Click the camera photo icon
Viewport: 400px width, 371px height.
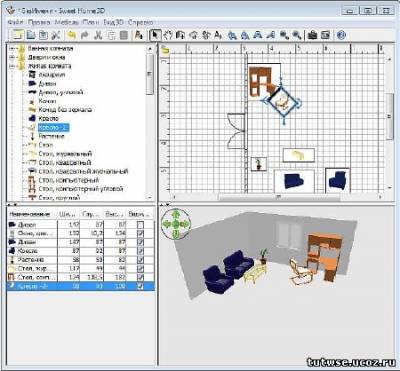(312, 35)
